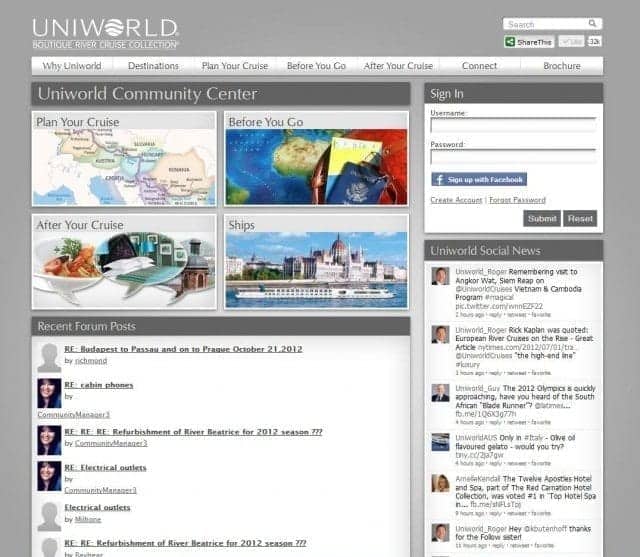Open nytimes.com link in Rick Kaplan tweet
Image resolution: width=640 pixels, height=557 pixels.
tap(526, 347)
